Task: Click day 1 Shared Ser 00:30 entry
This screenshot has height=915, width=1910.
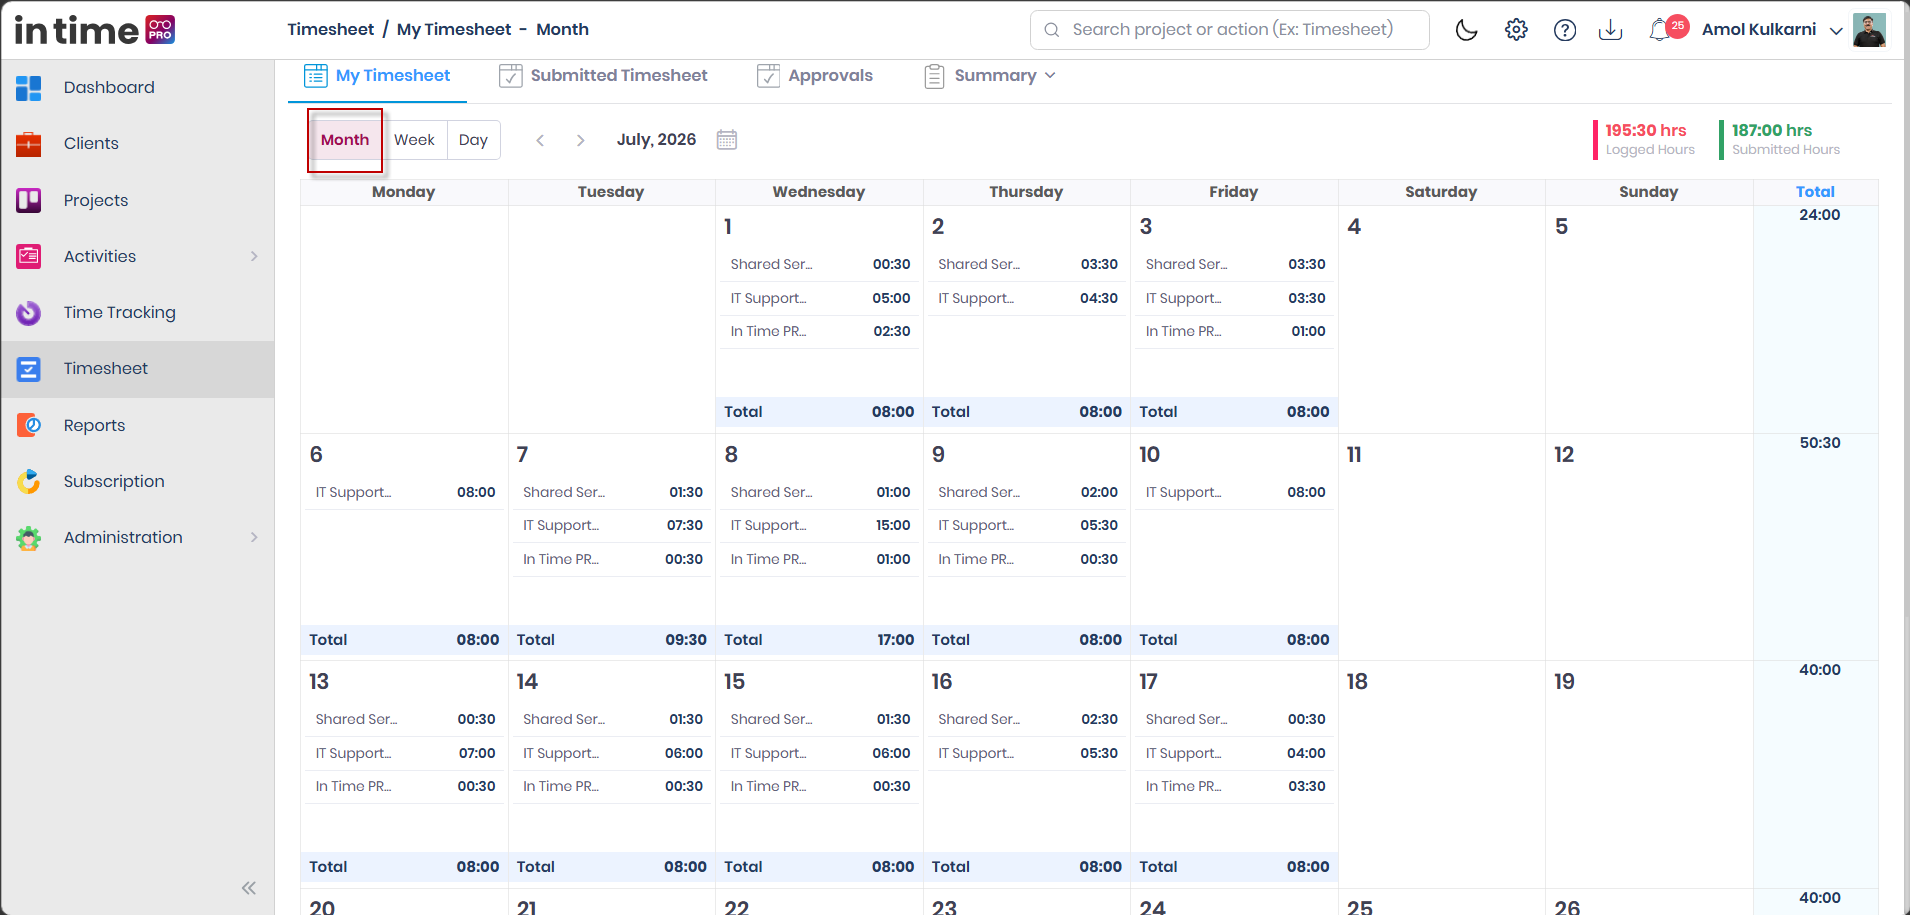Action: pyautogui.click(x=820, y=265)
